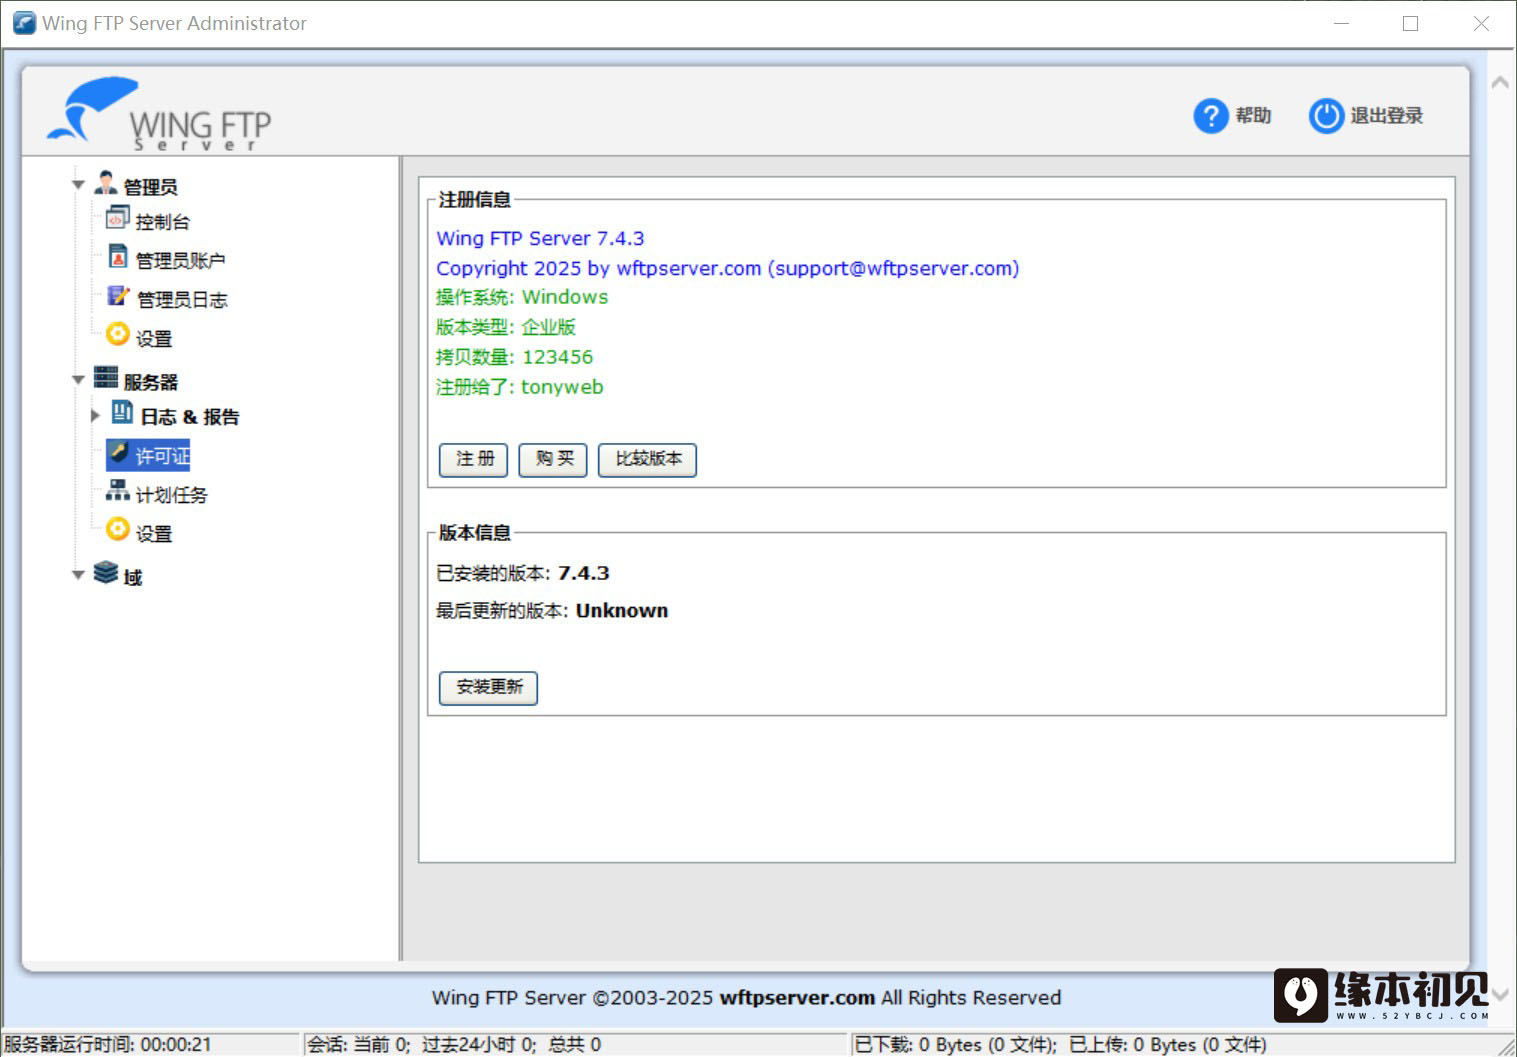The width and height of the screenshot is (1517, 1057).
Task: Click the 版本类型: 企业版 line
Action: [506, 328]
